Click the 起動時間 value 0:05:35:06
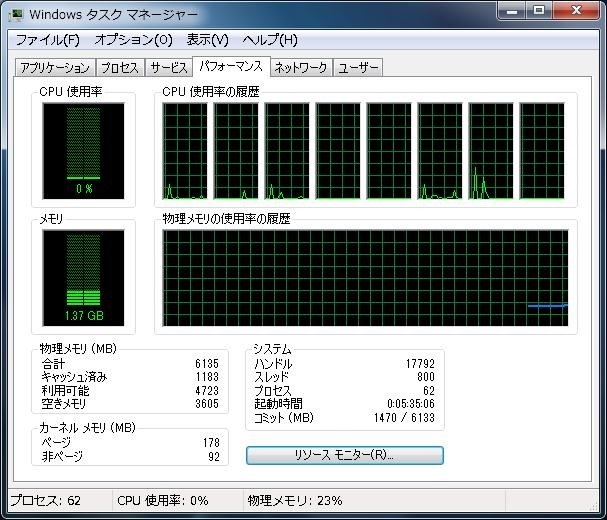607x520 pixels. 411,404
